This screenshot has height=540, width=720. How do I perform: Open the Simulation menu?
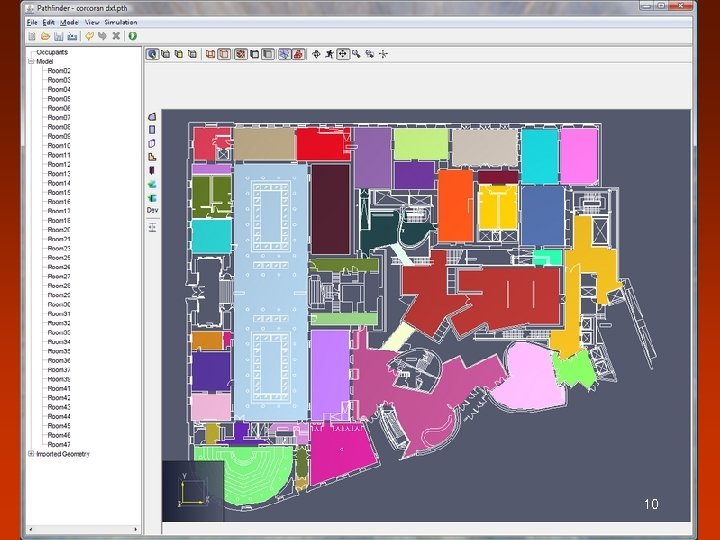pyautogui.click(x=121, y=22)
